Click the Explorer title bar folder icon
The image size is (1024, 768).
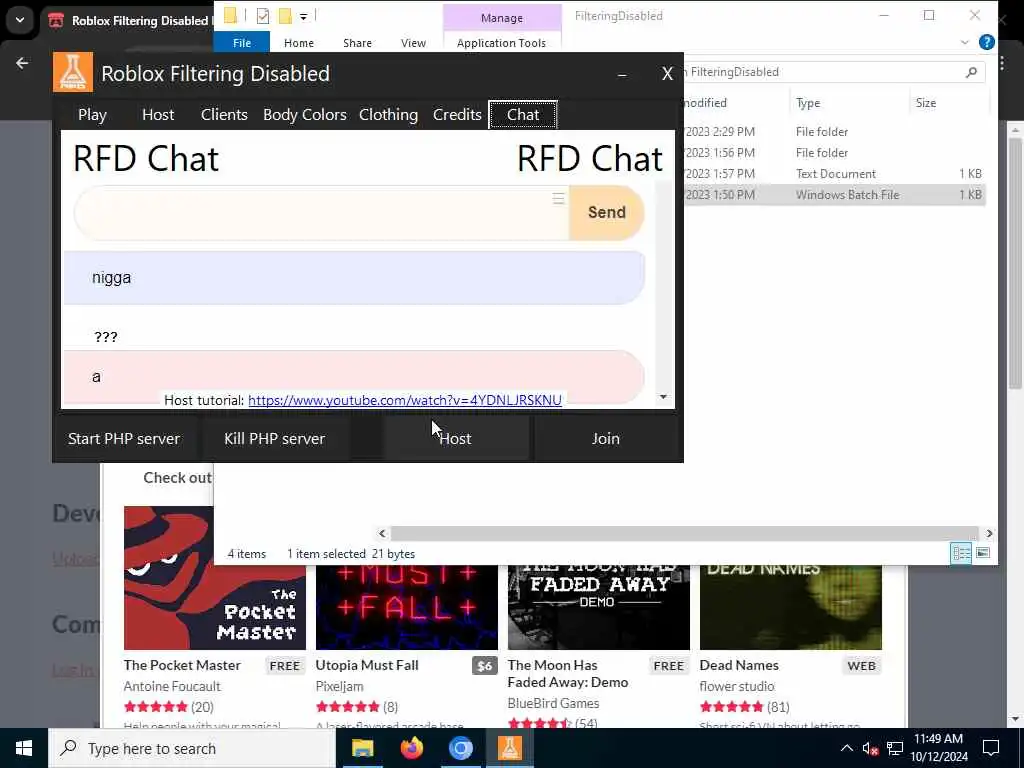pyautogui.click(x=231, y=15)
